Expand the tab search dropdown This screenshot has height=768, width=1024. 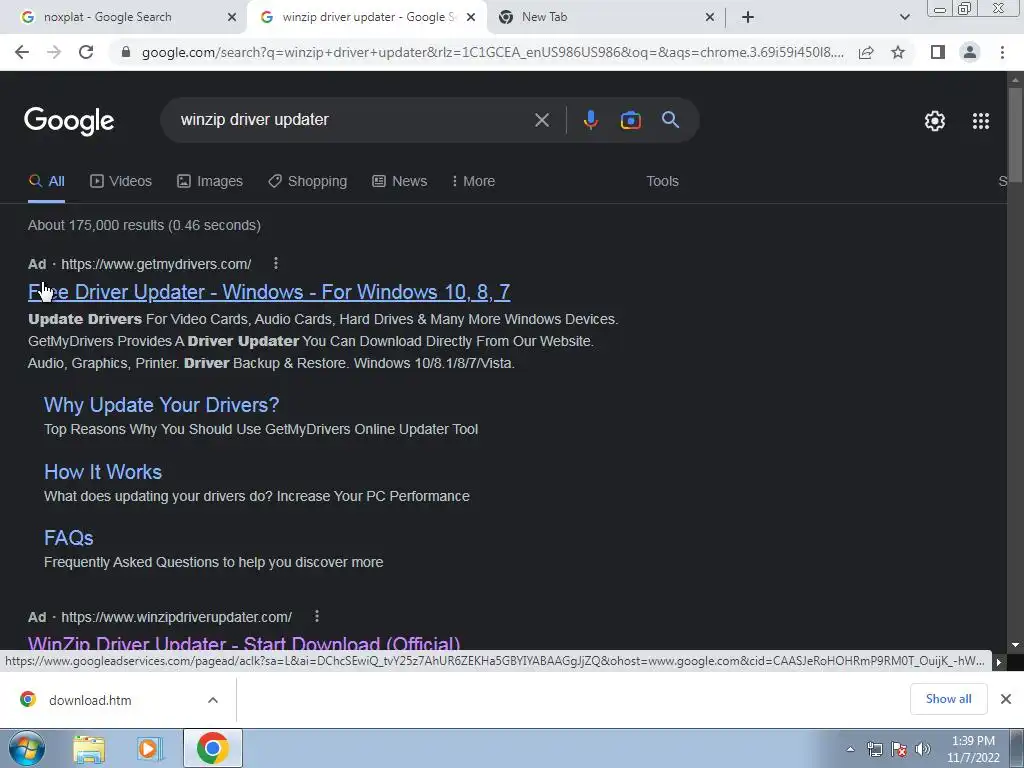(904, 18)
